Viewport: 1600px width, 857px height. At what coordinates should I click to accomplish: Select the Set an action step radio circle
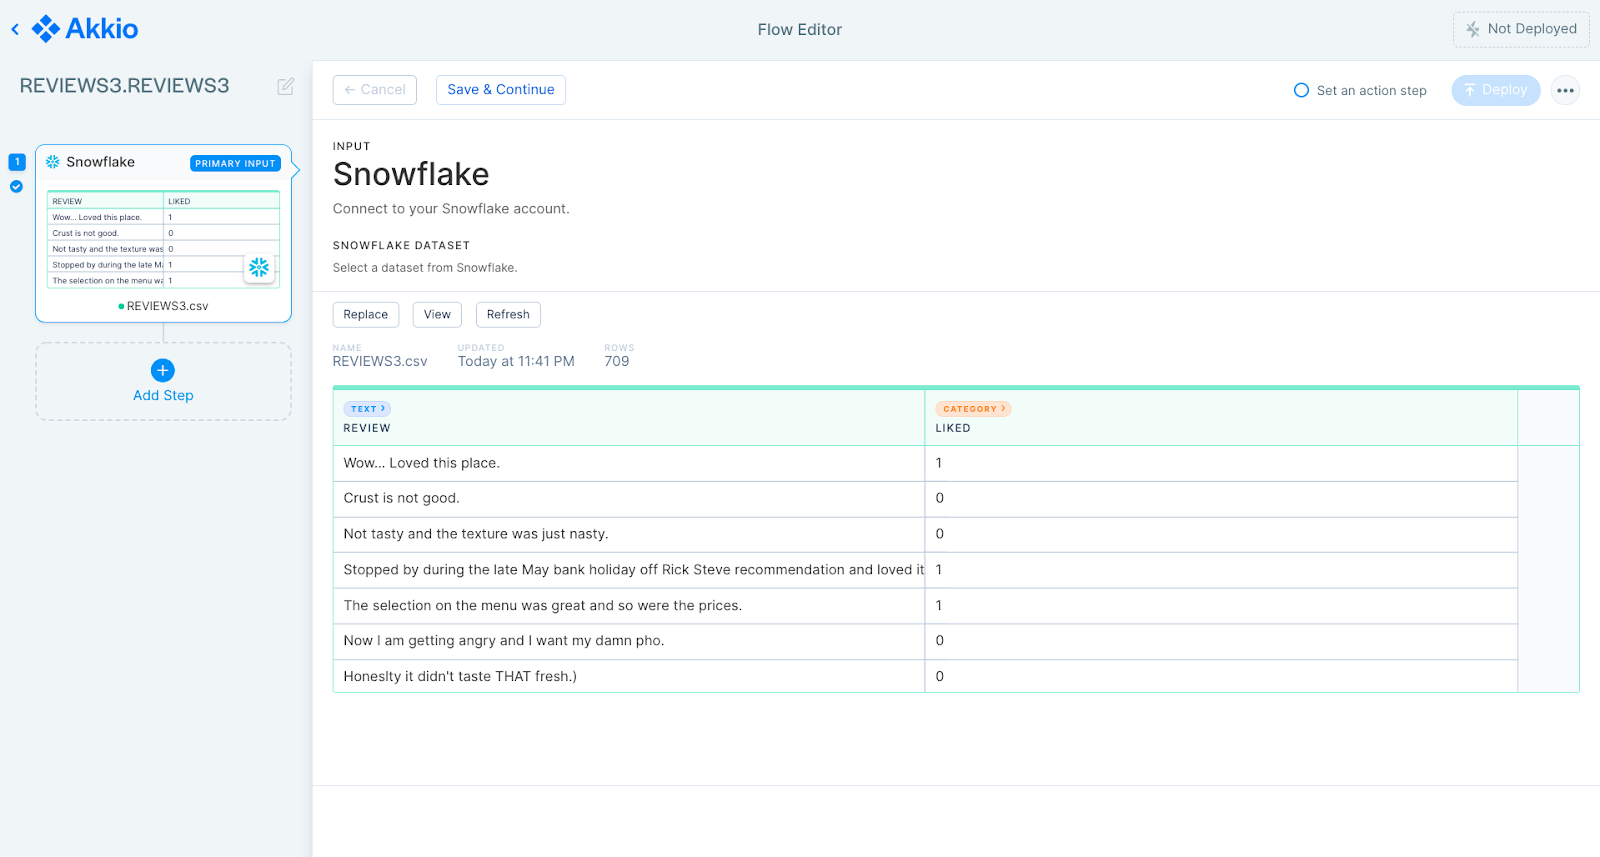coord(1301,90)
